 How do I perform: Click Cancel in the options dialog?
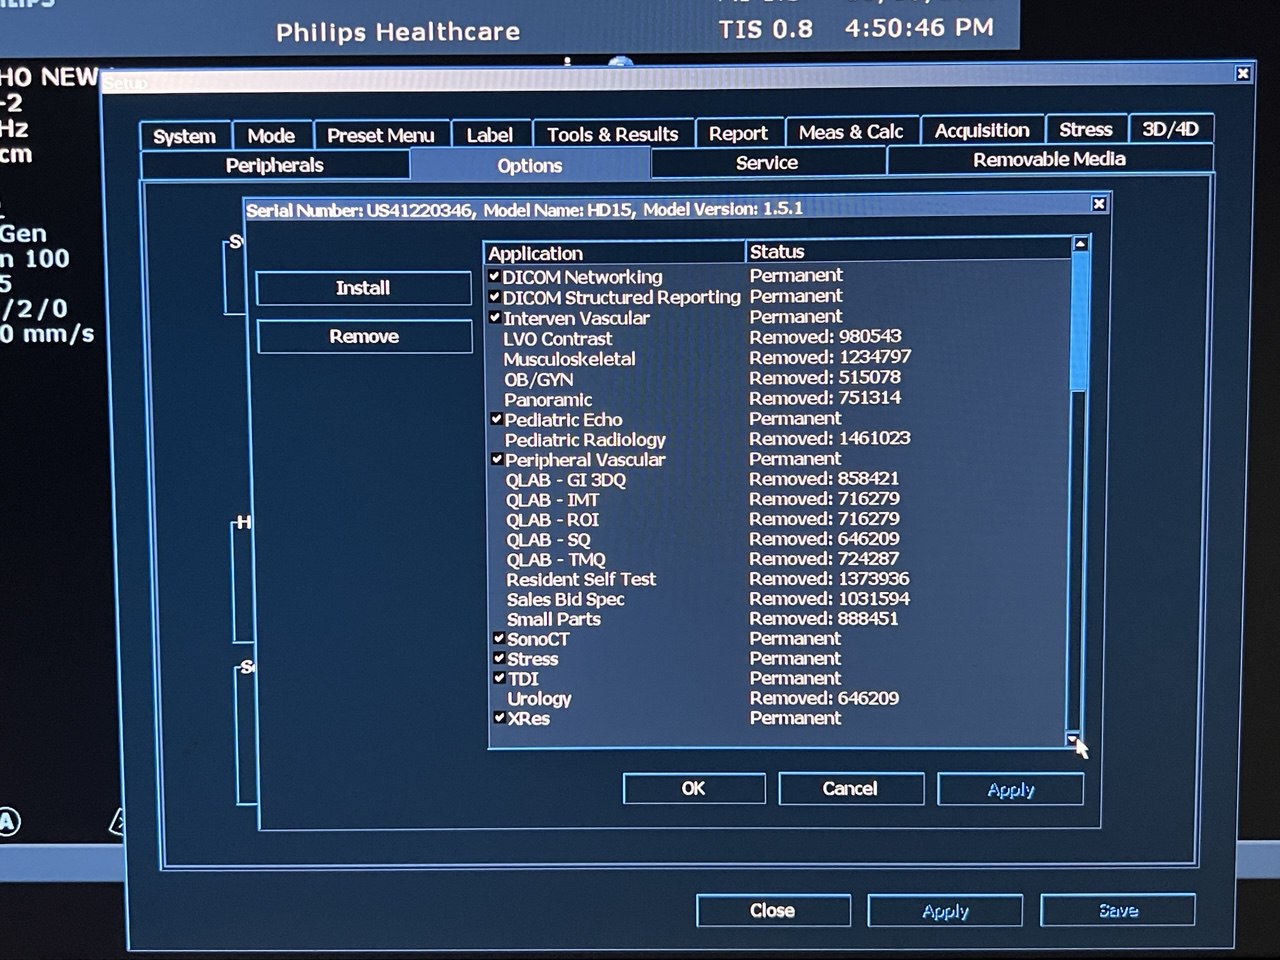850,789
